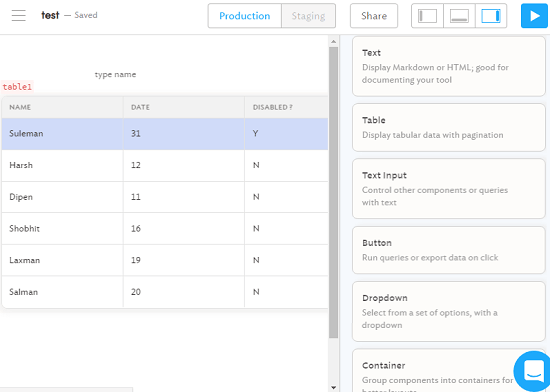550x392 pixels.
Task: Add a Table component
Action: [x=449, y=127]
